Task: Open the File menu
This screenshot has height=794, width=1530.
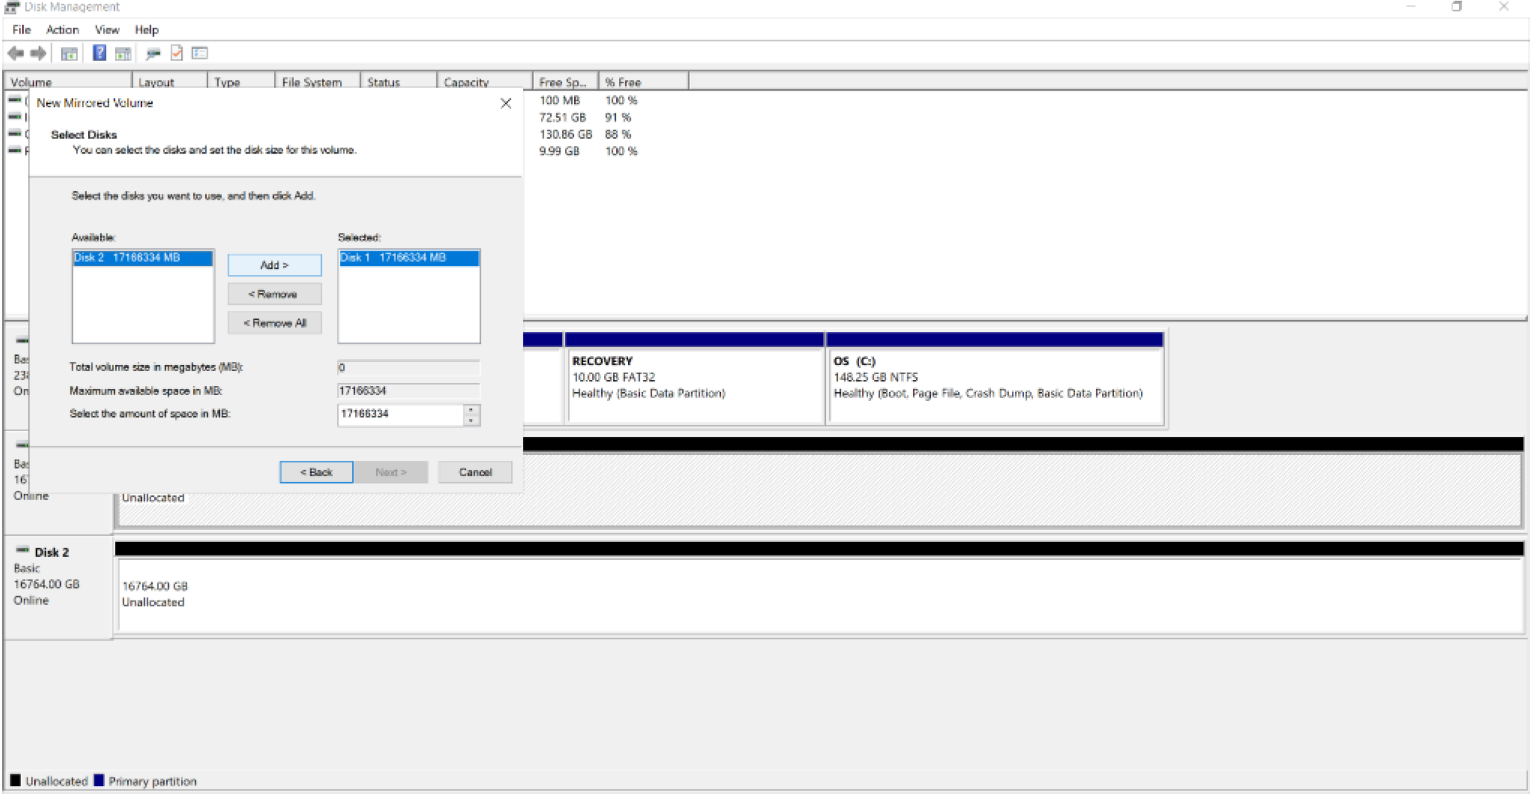Action: 21,30
